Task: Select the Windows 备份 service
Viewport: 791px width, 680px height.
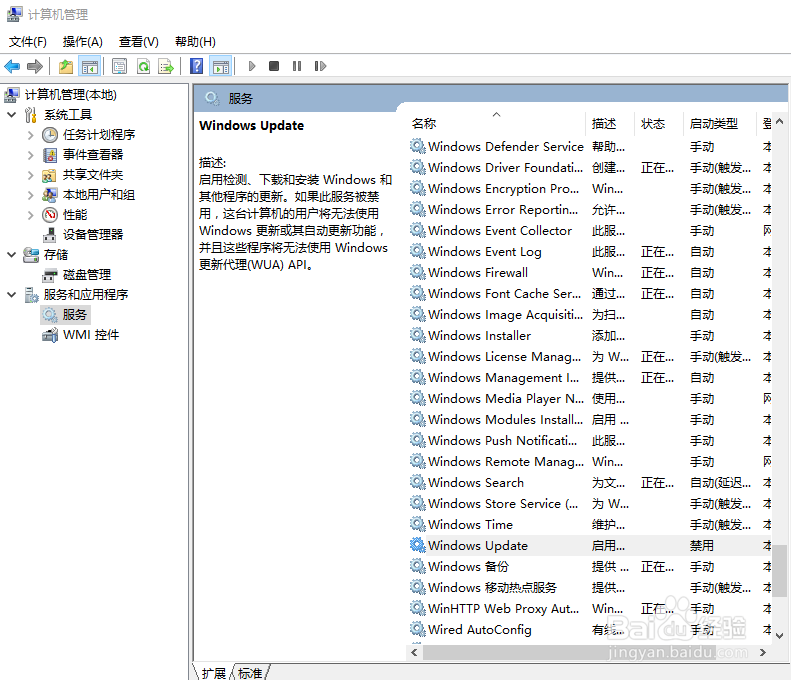Action: (468, 566)
